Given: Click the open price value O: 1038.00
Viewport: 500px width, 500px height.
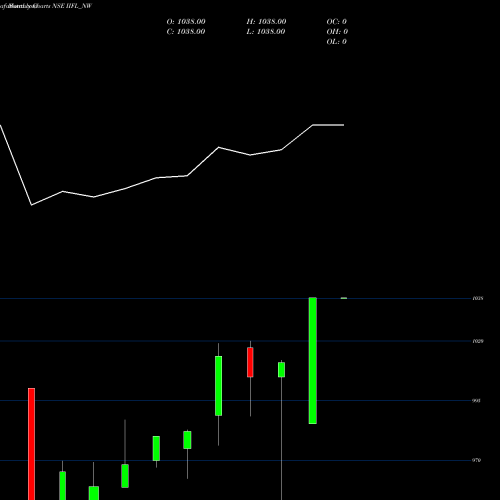Looking at the screenshot, I should (x=186, y=22).
